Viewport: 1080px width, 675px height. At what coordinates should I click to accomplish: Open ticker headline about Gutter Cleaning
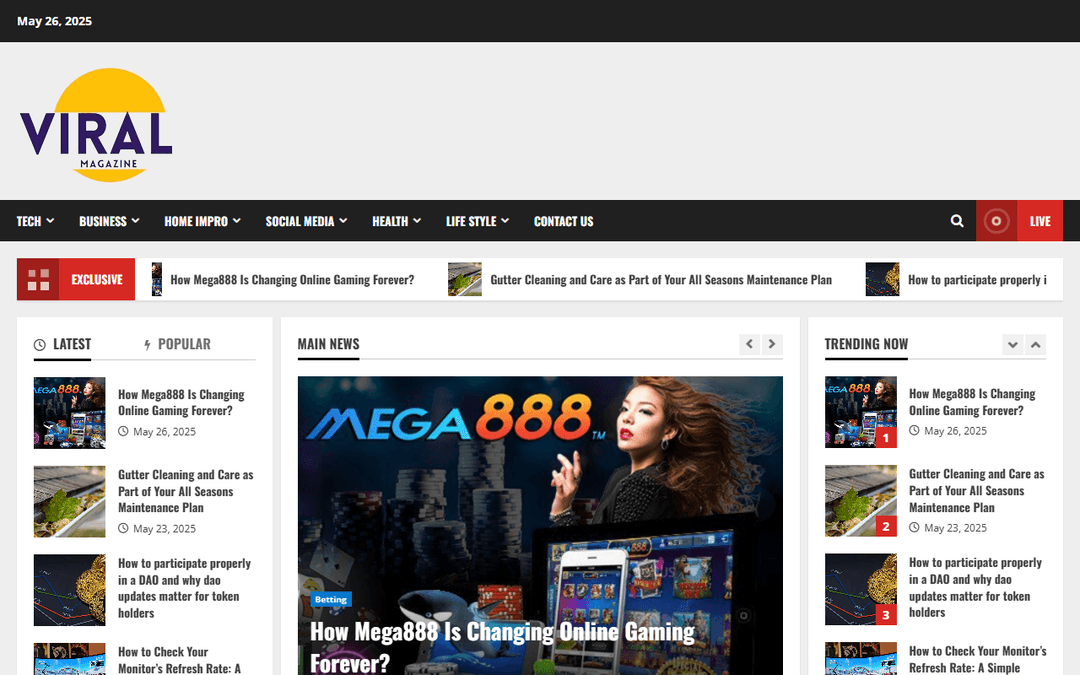pyautogui.click(x=661, y=280)
